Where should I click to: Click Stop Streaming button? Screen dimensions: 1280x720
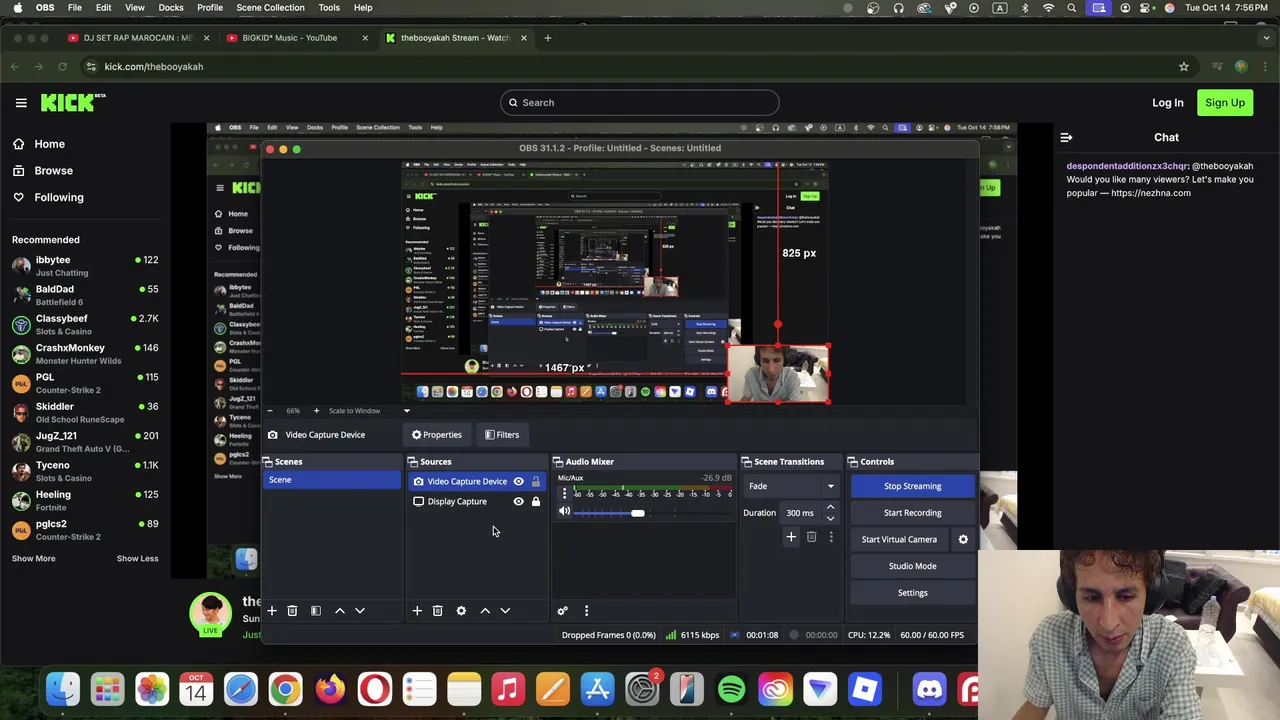tap(912, 486)
